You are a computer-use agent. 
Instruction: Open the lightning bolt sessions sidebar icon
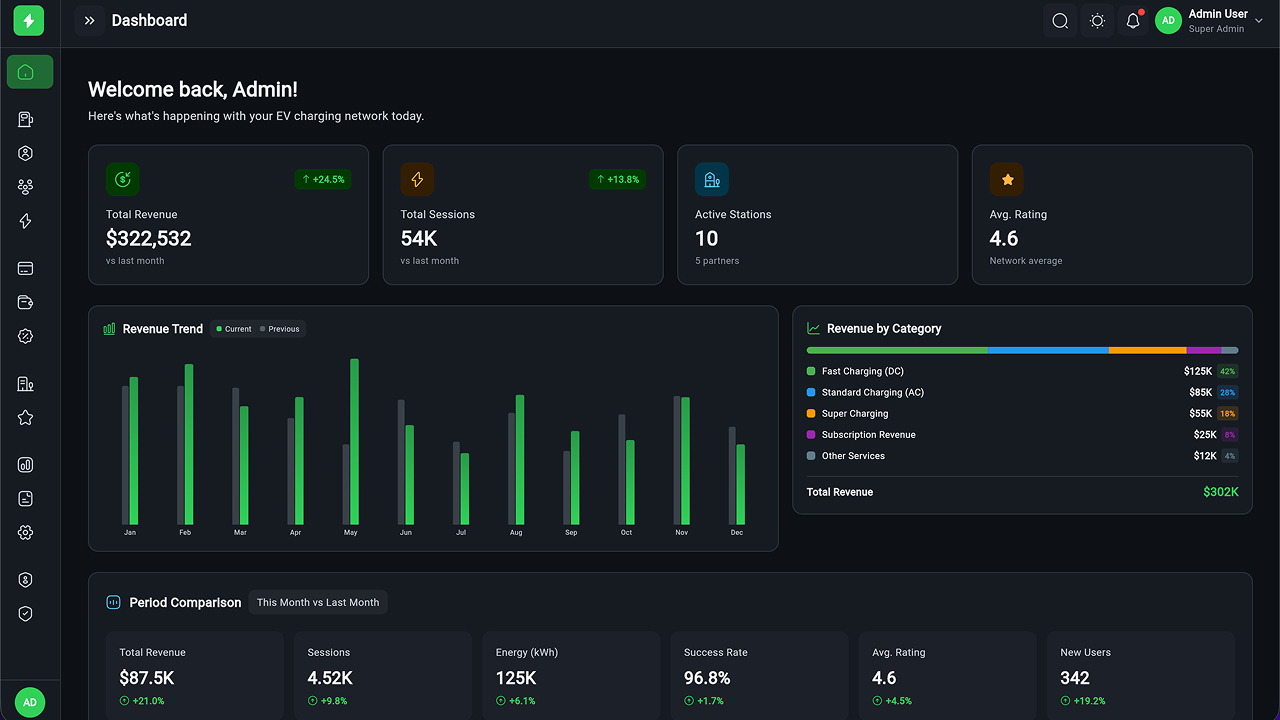click(x=26, y=221)
